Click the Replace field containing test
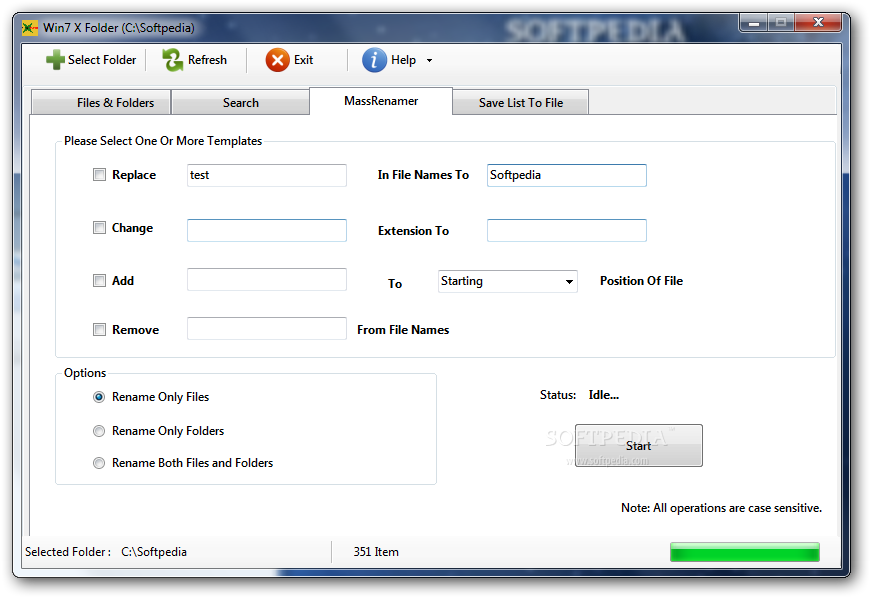 tap(267, 175)
